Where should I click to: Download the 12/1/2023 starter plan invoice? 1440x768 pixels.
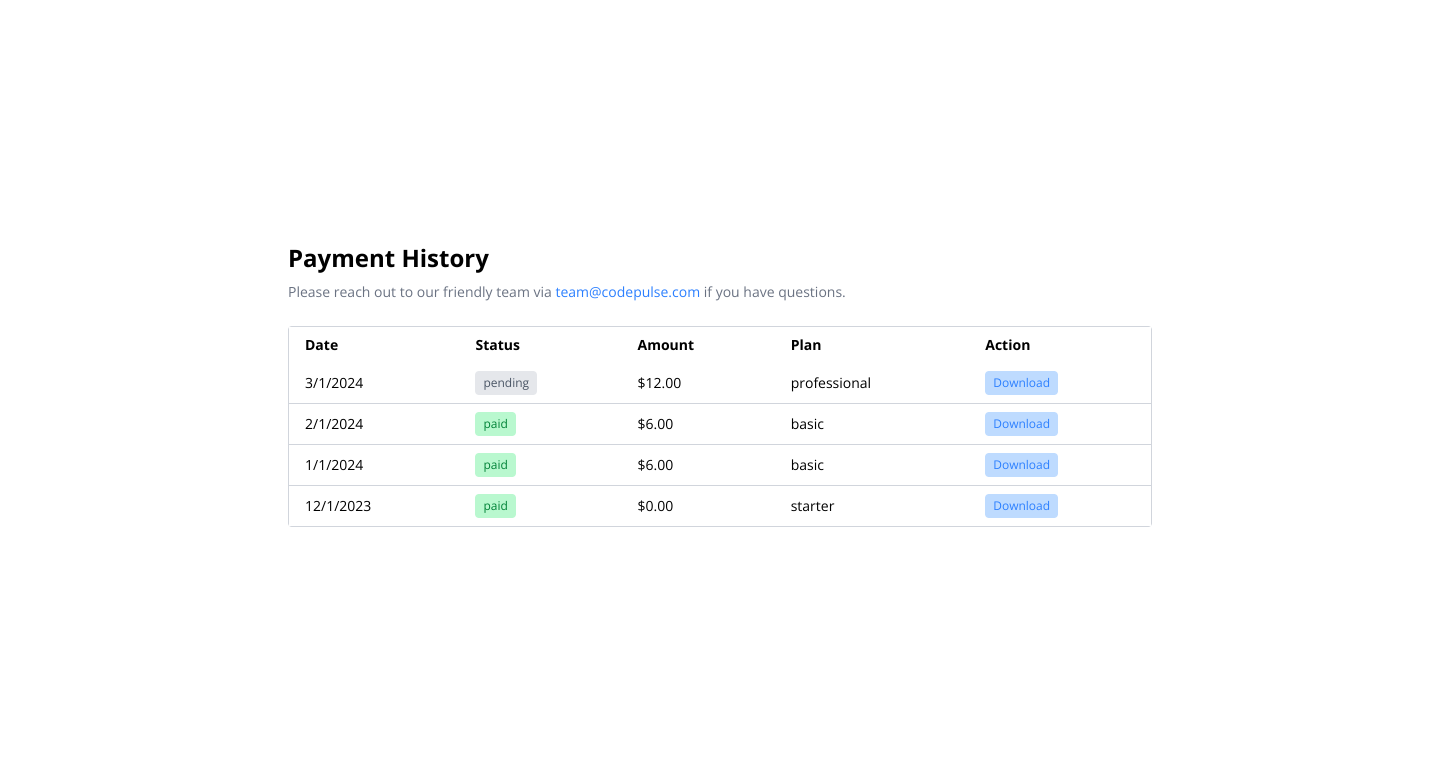pyautogui.click(x=1021, y=506)
